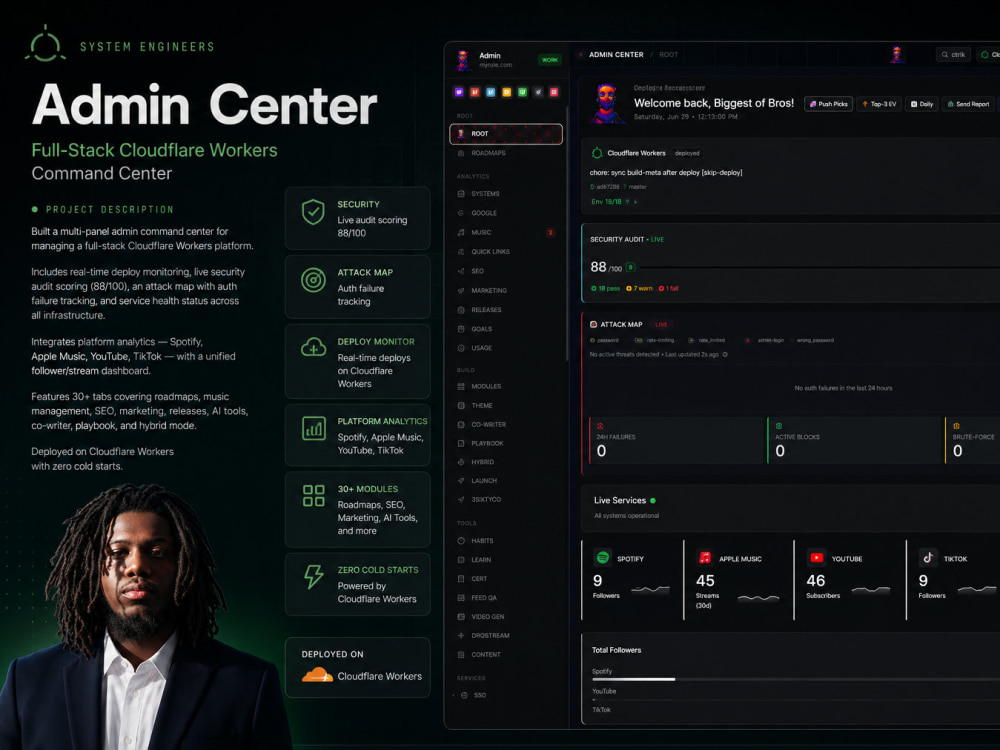Click ADMIN CENTER in the breadcrumb
Viewport: 1000px width, 750px height.
click(616, 55)
